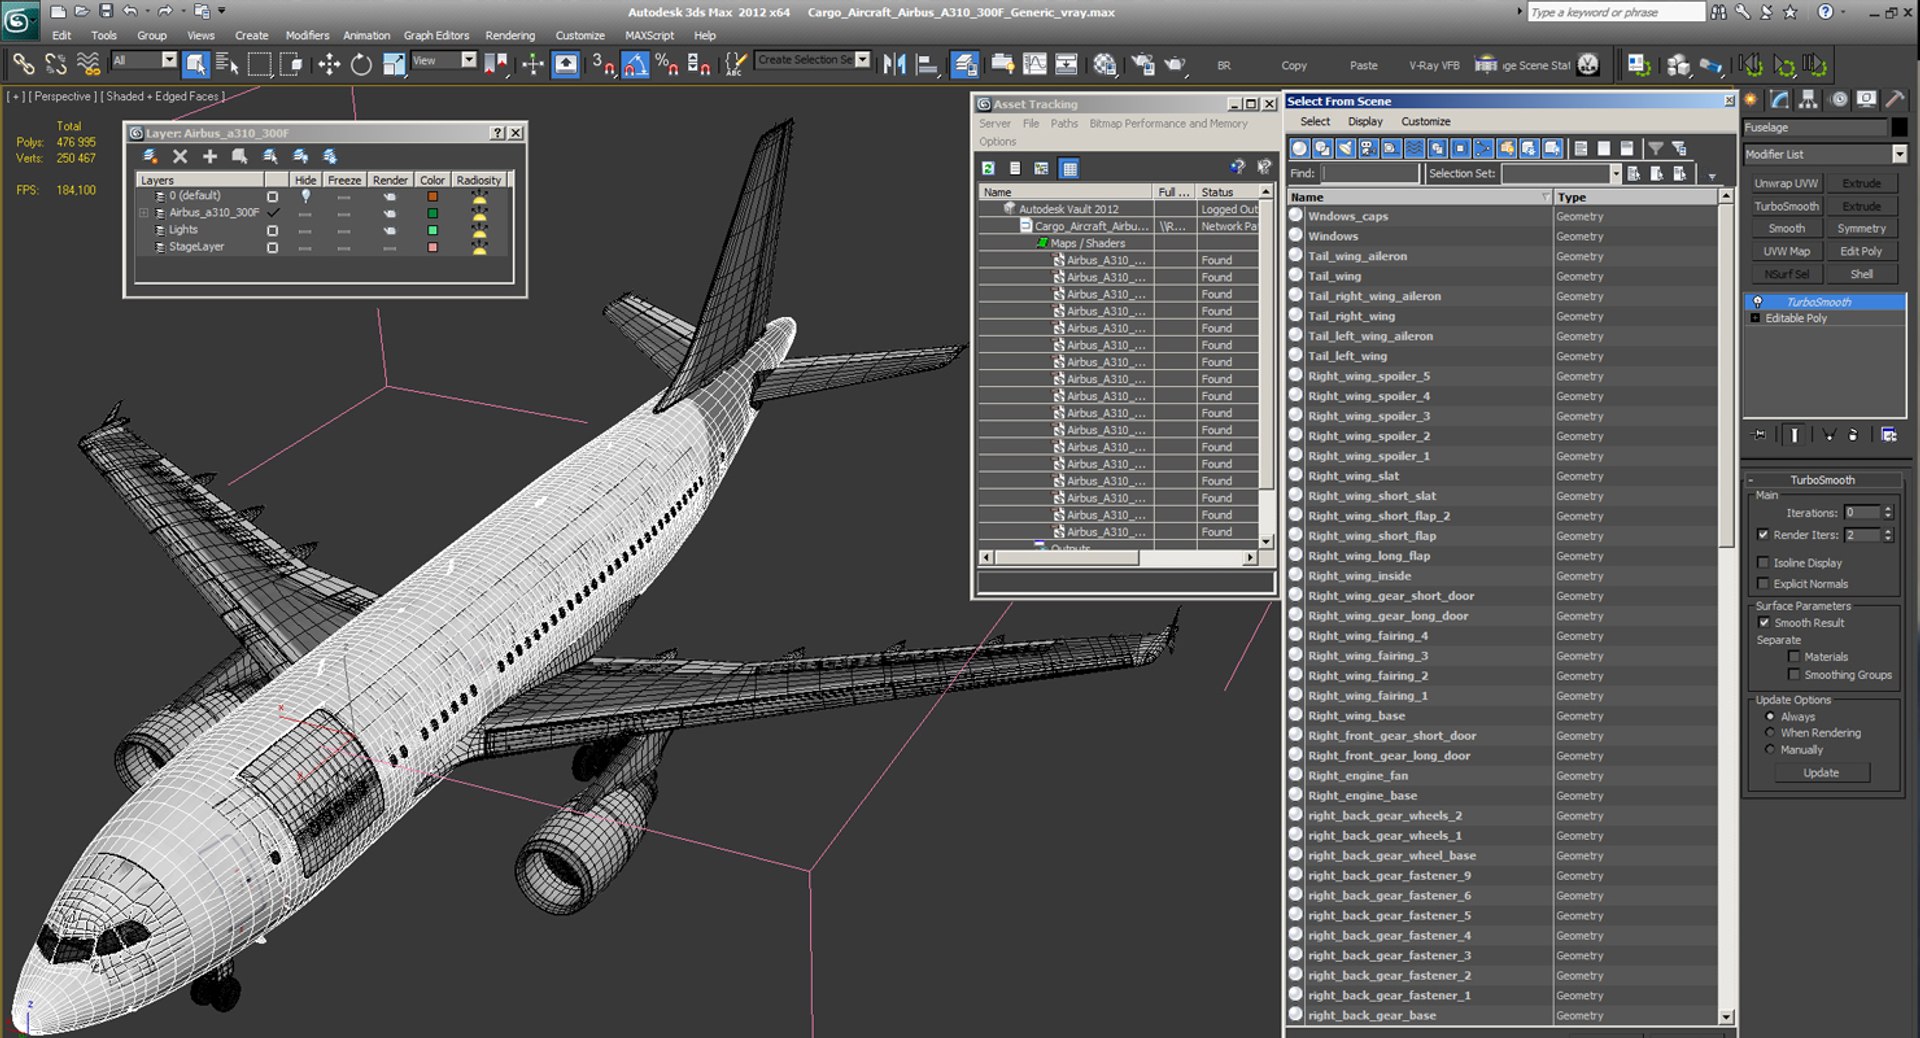Screen dimensions: 1920x1038
Task: Save file using quick access toolbar icon
Action: tap(106, 11)
